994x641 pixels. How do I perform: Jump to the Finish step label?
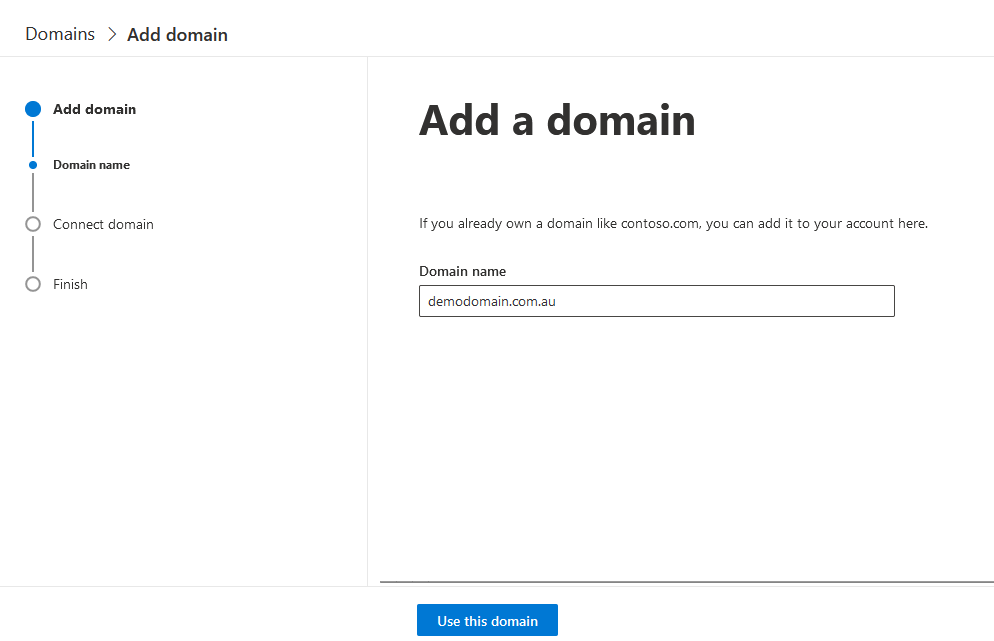(70, 284)
